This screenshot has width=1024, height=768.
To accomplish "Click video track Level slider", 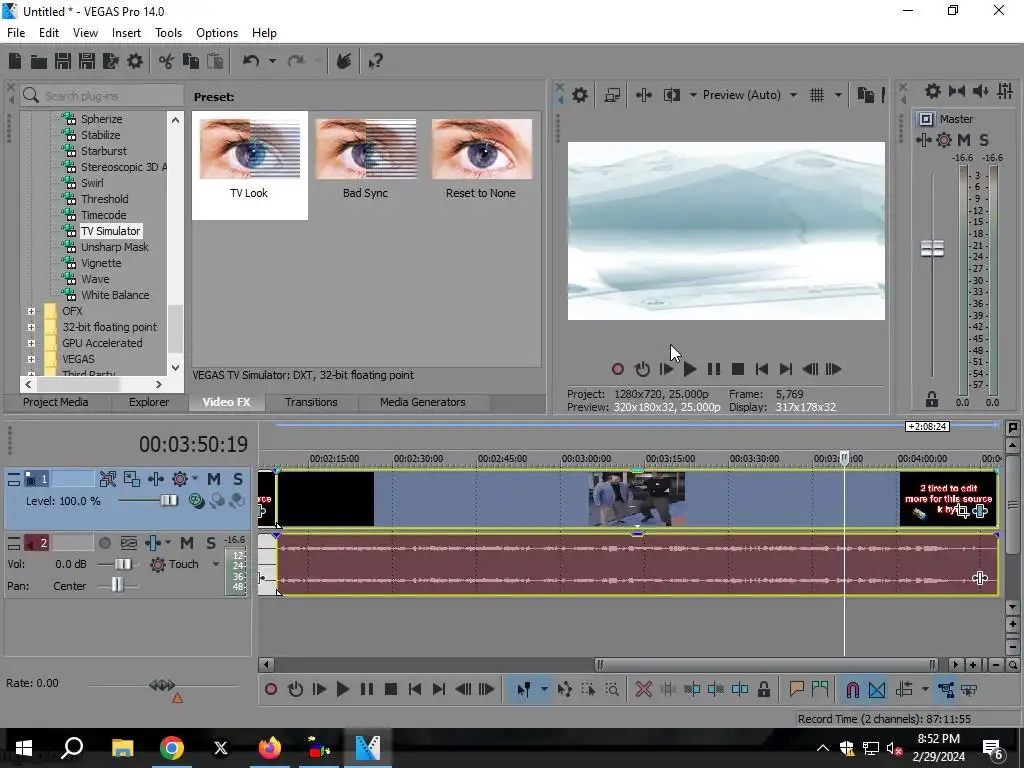I will point(168,501).
